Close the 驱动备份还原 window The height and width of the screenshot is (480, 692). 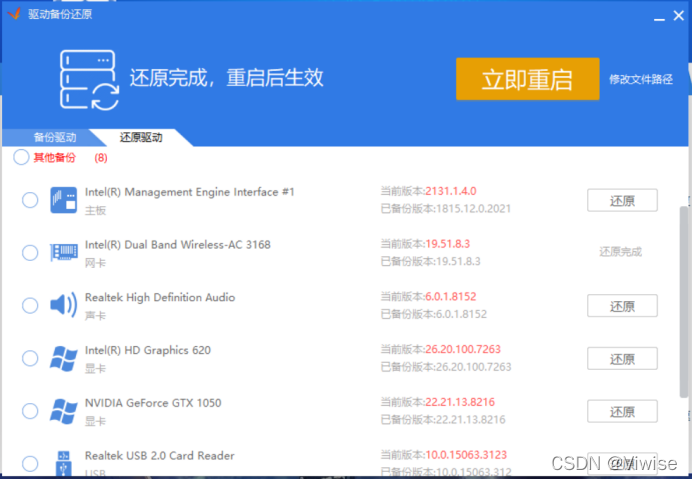click(678, 16)
